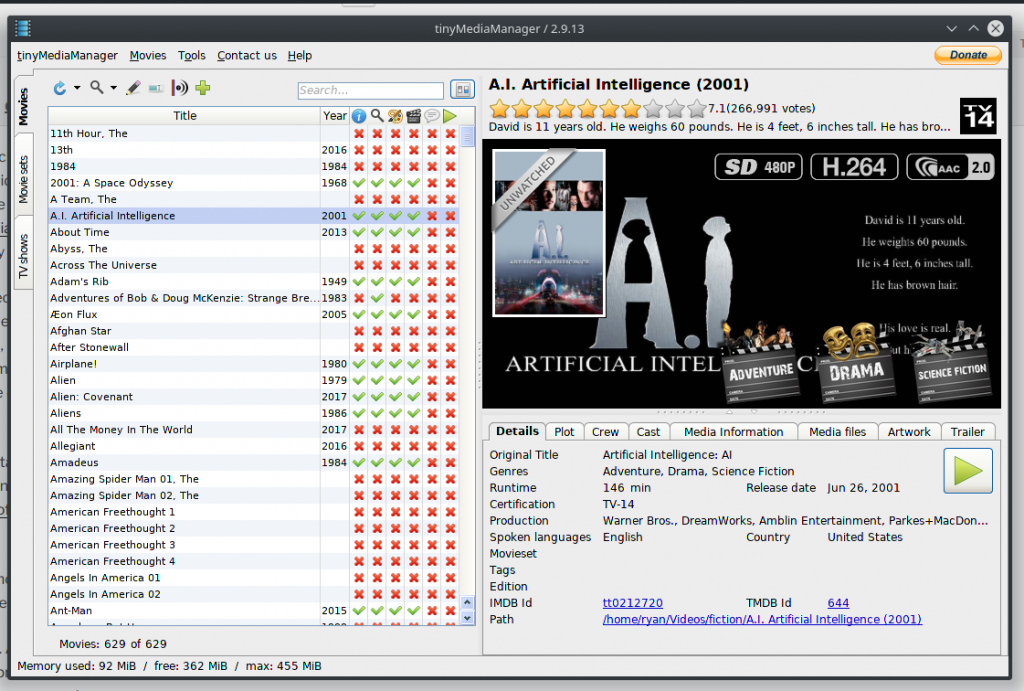Open the Cast tab

[648, 432]
